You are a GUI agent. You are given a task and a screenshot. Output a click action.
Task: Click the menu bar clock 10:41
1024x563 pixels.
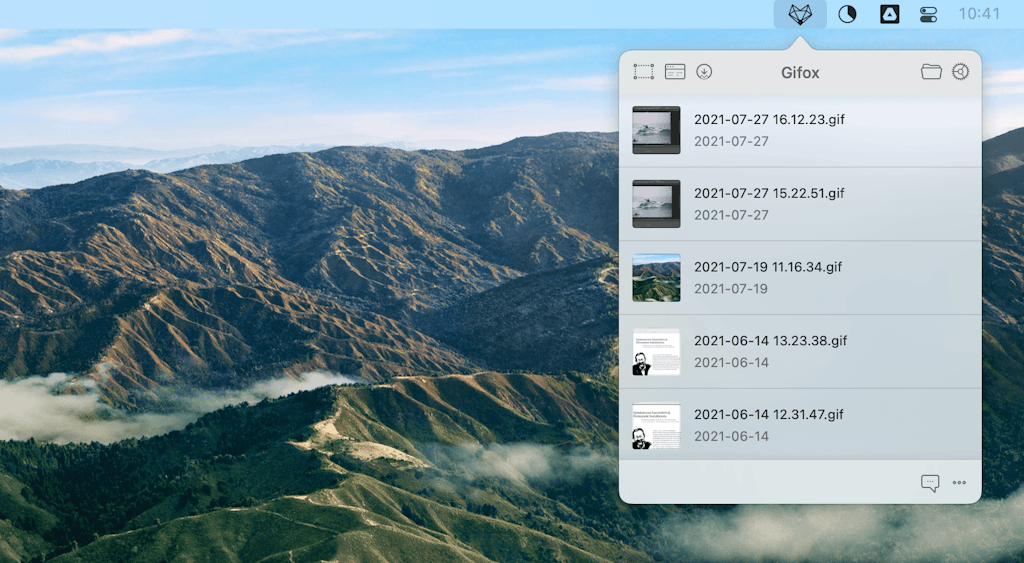coord(978,14)
